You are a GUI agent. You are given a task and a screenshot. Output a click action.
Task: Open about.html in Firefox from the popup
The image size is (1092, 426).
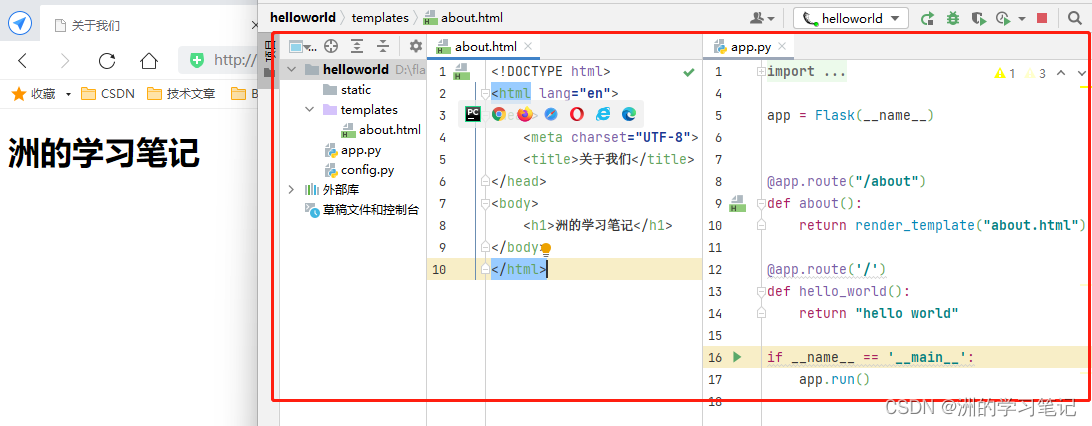(x=524, y=114)
